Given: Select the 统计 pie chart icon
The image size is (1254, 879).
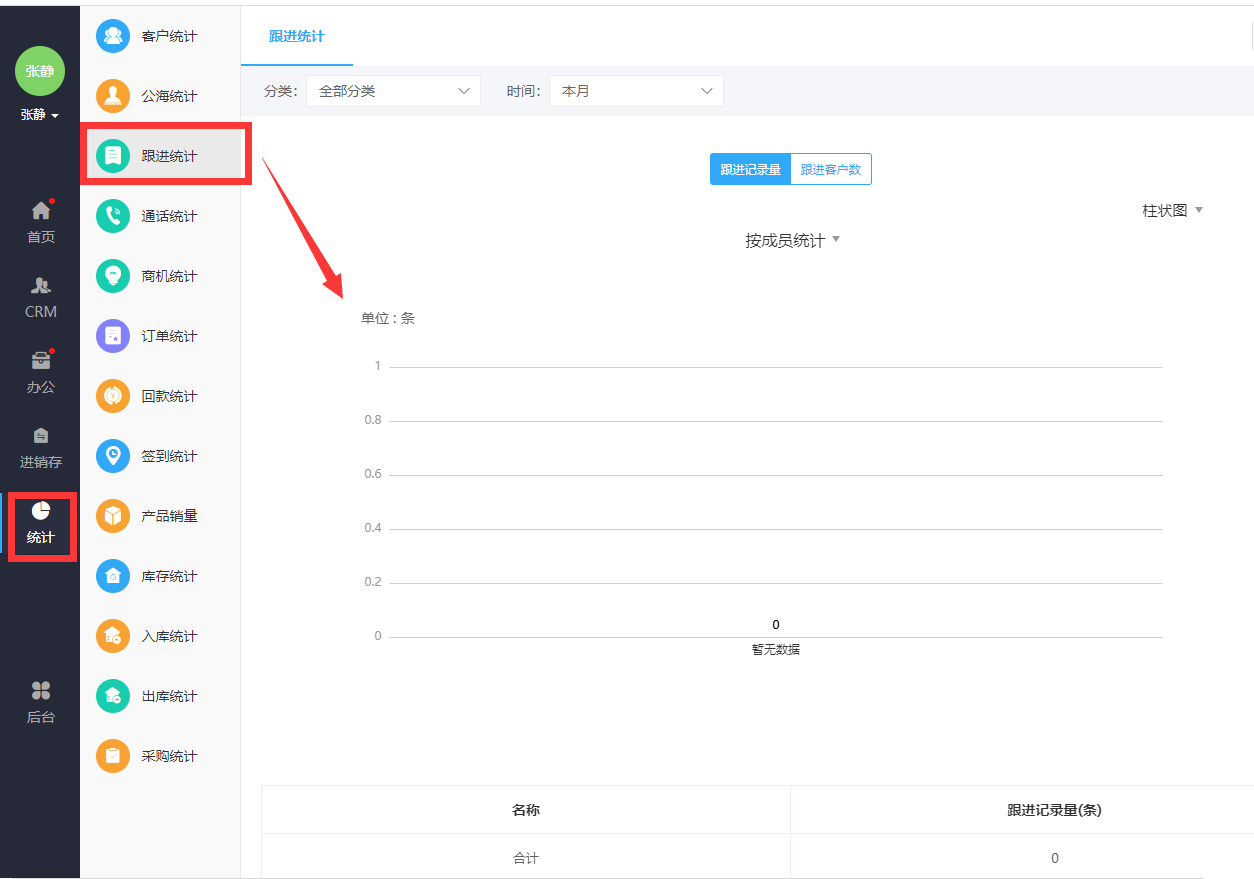Looking at the screenshot, I should point(40,511).
